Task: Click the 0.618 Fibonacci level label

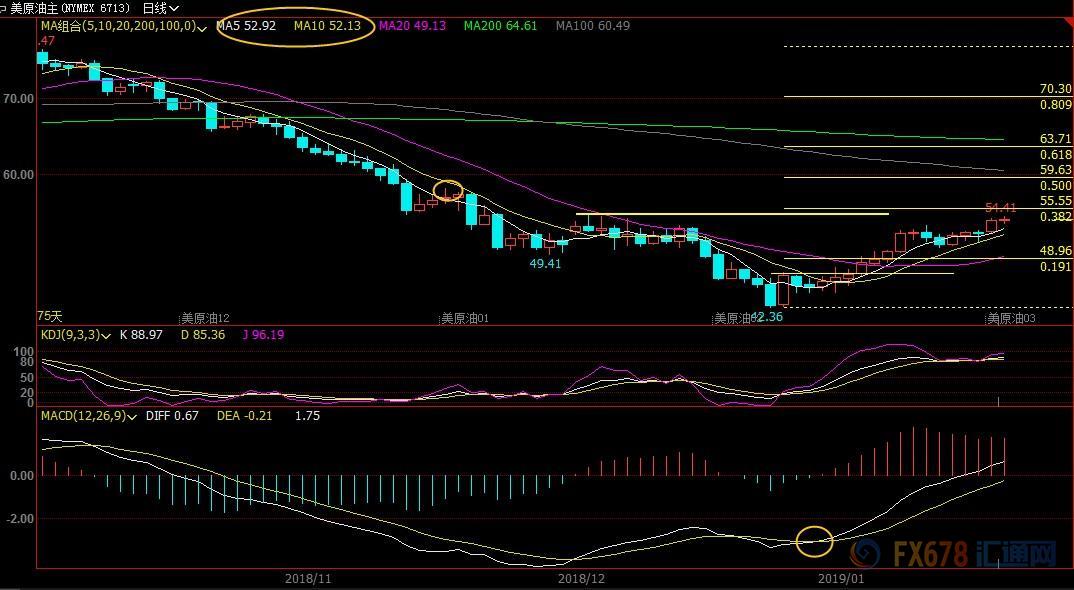Action: tap(1055, 155)
